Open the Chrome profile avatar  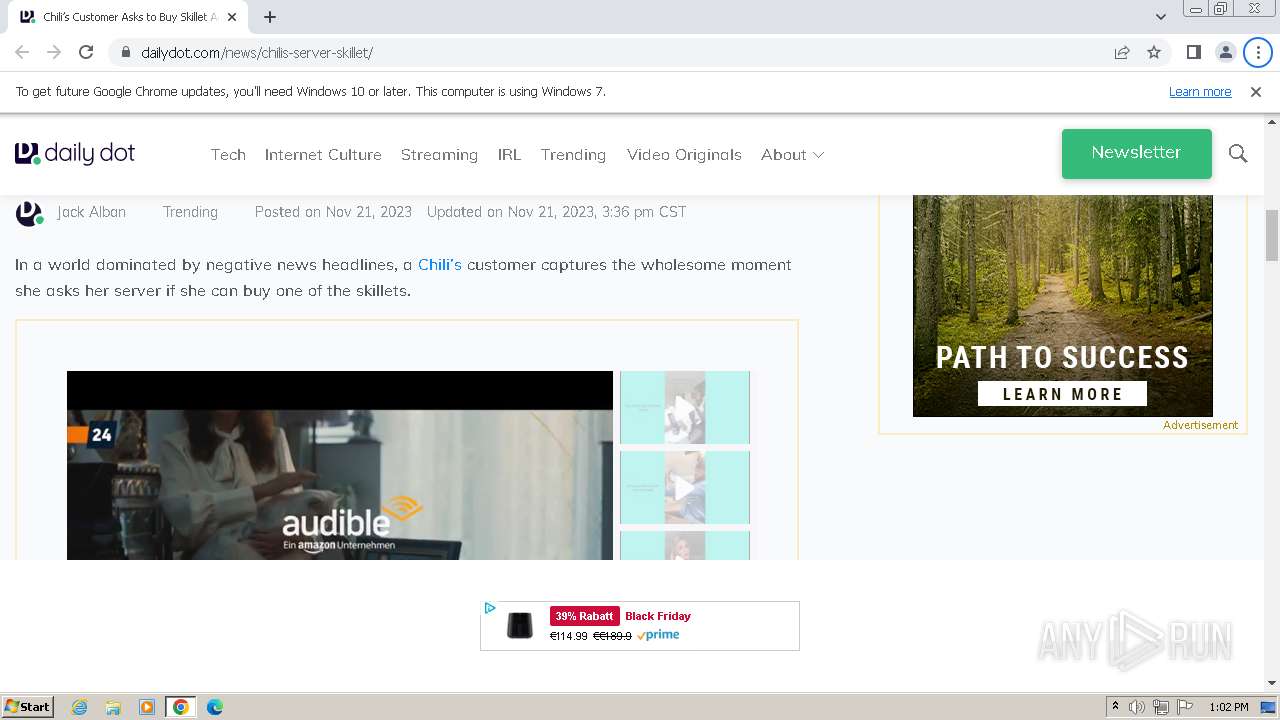tap(1225, 52)
